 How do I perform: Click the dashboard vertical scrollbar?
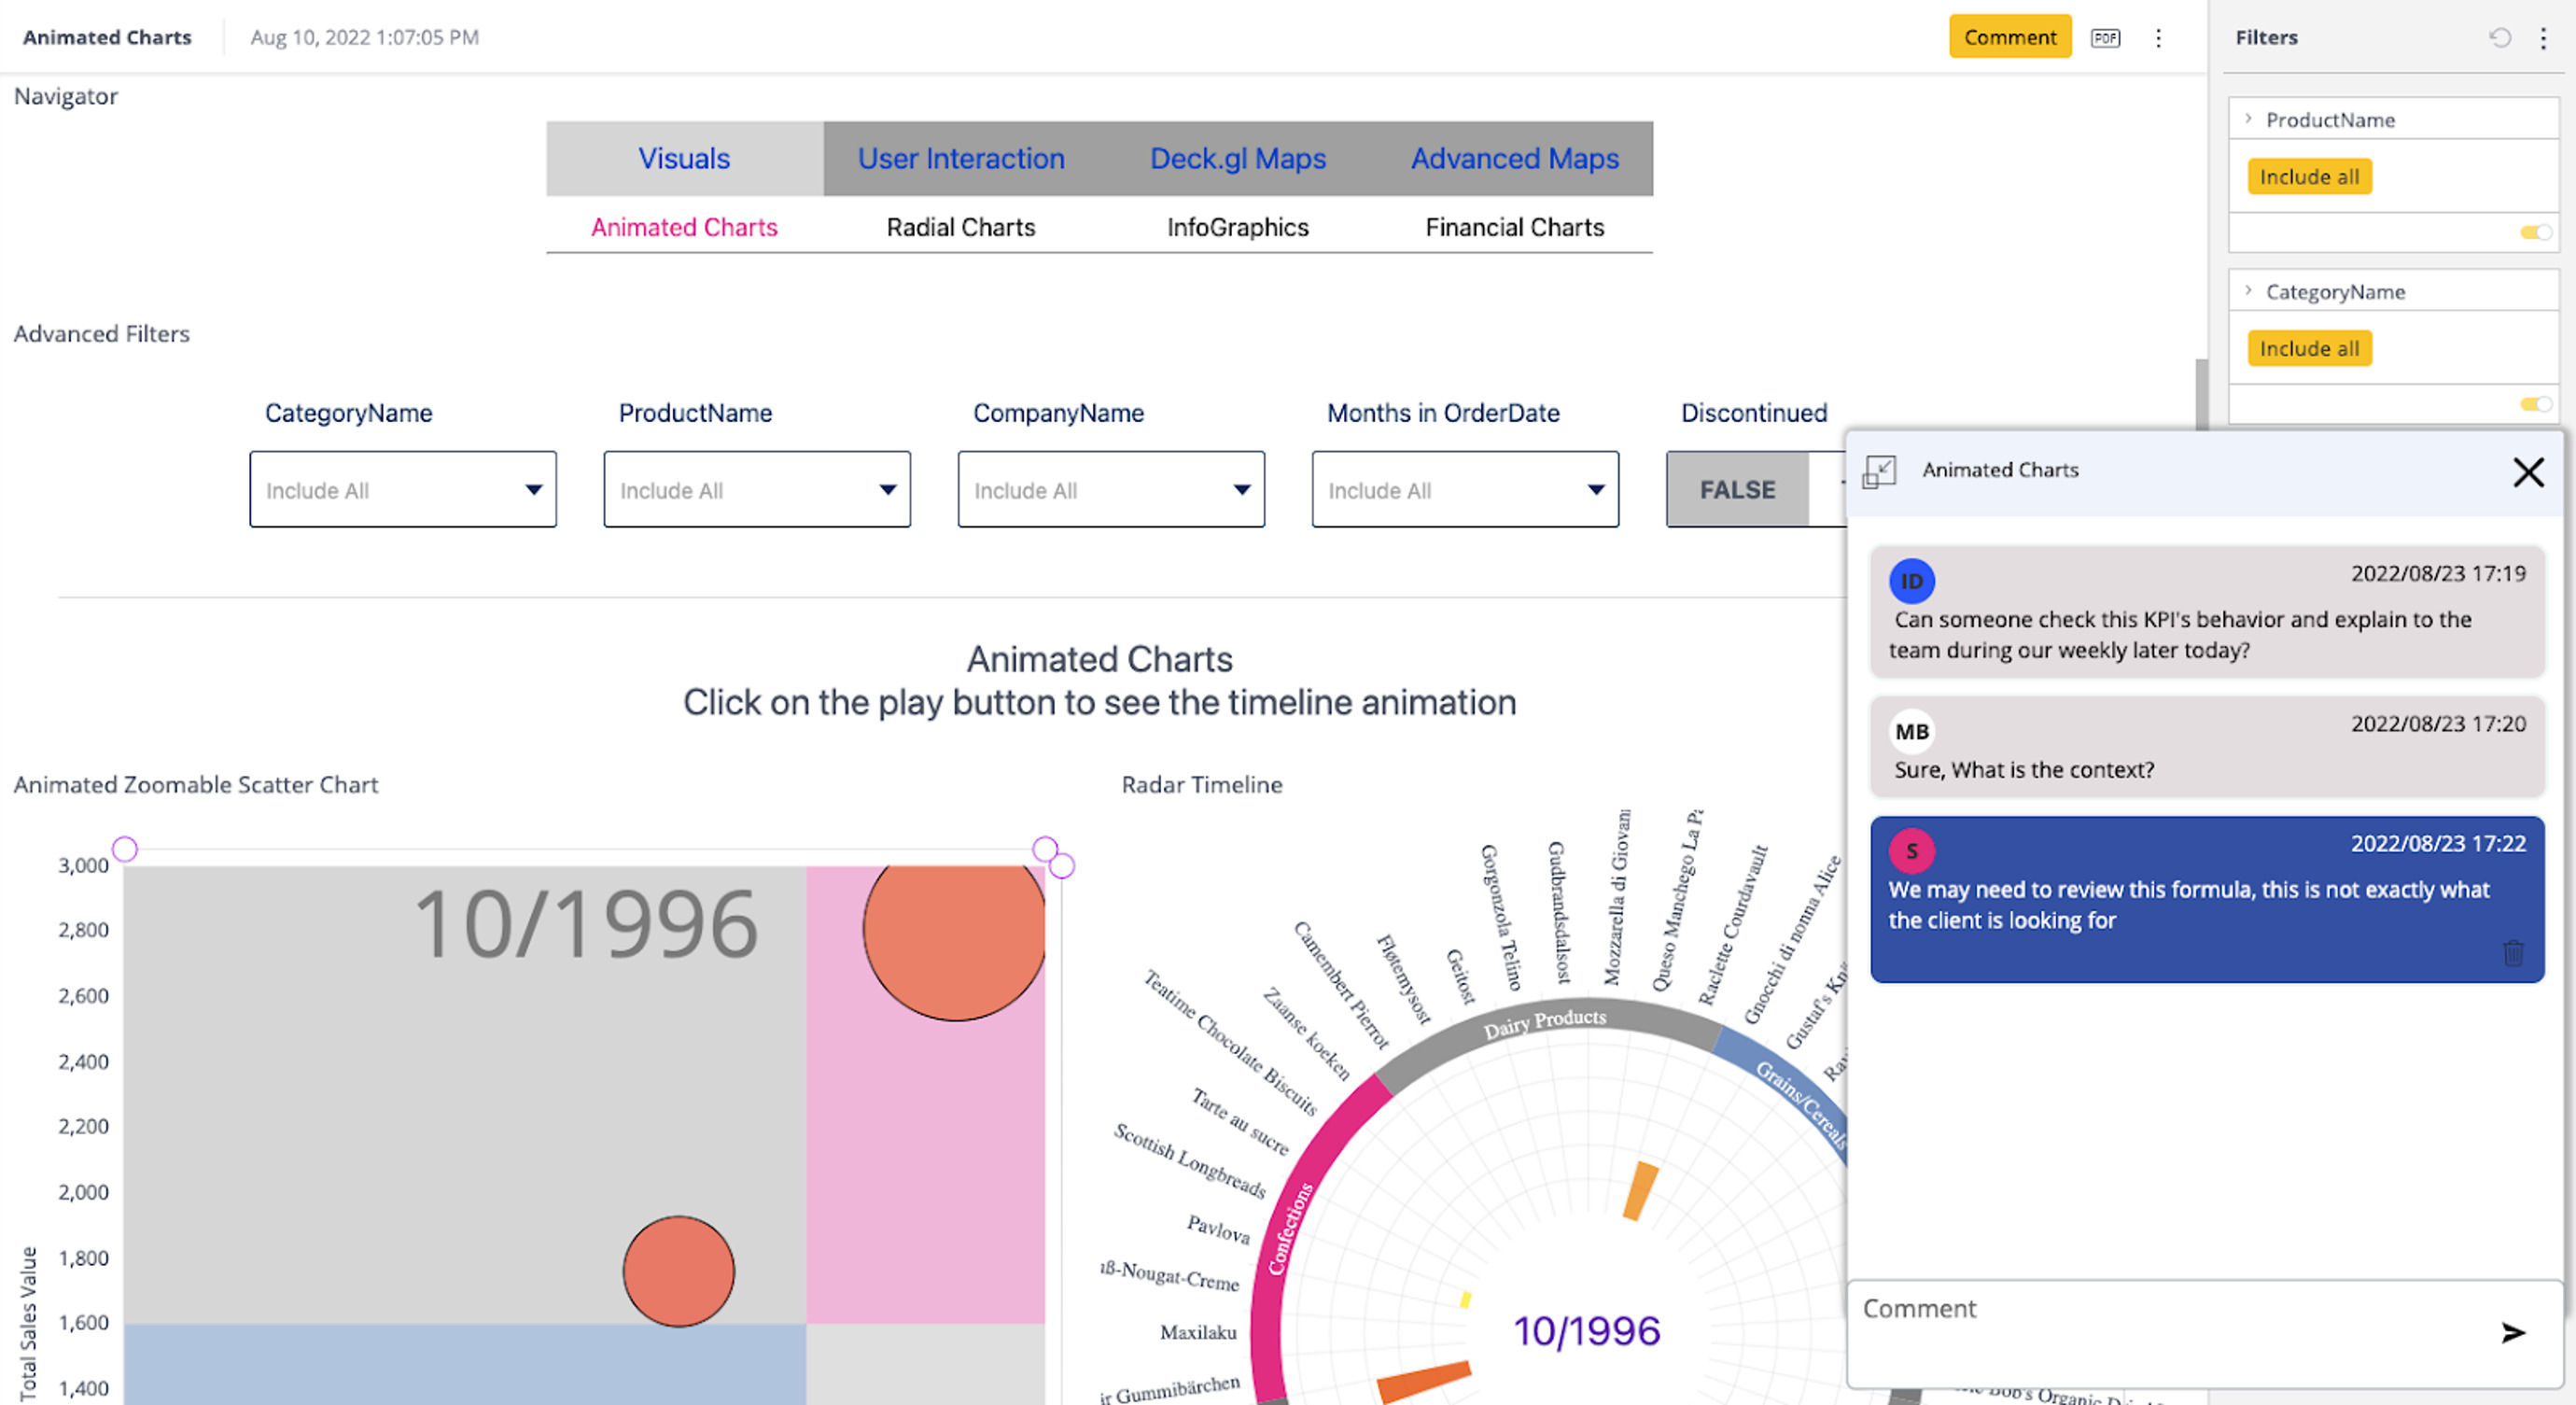(x=2201, y=395)
